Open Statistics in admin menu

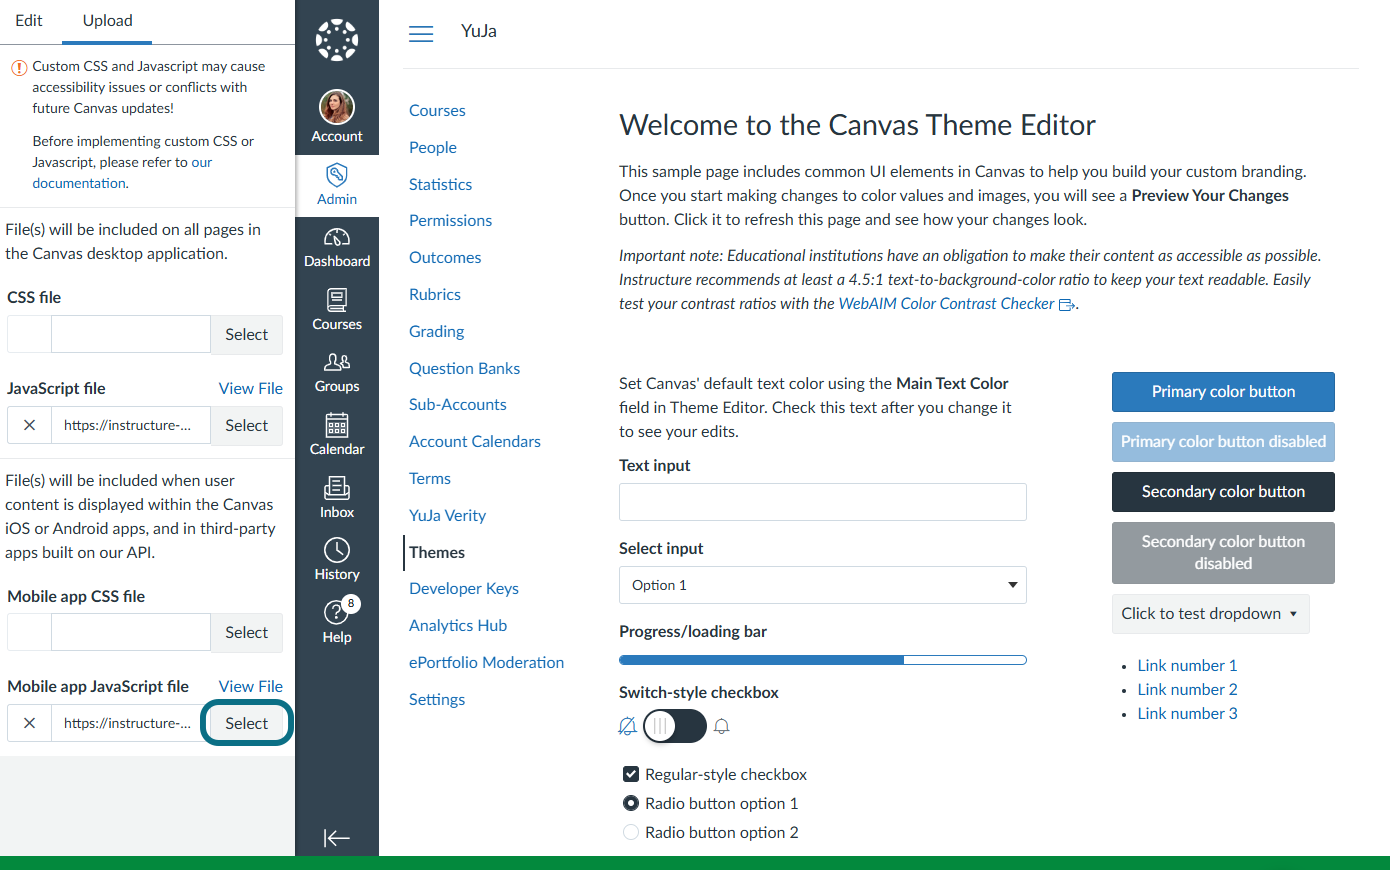pyautogui.click(x=440, y=184)
